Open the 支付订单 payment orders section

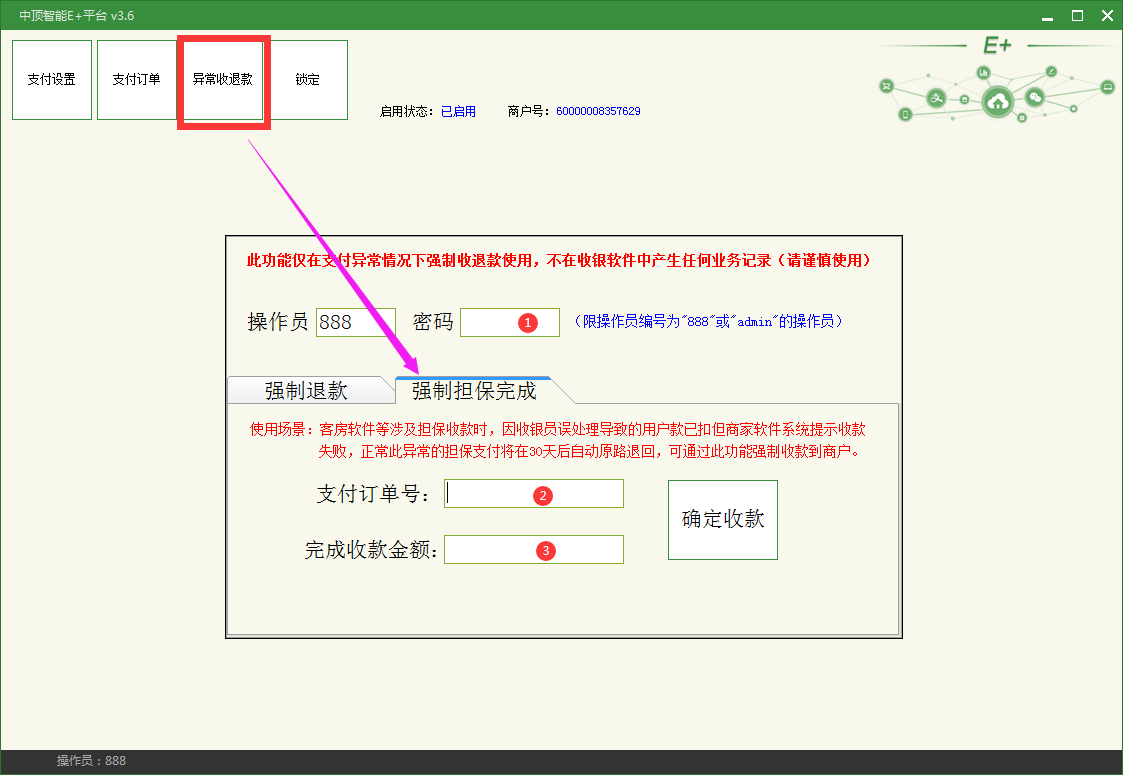(137, 80)
